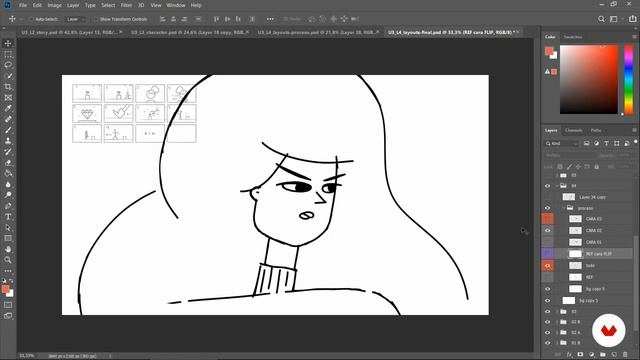Filter layers by type (T) icon
This screenshot has height=360, width=640.
[607, 143]
